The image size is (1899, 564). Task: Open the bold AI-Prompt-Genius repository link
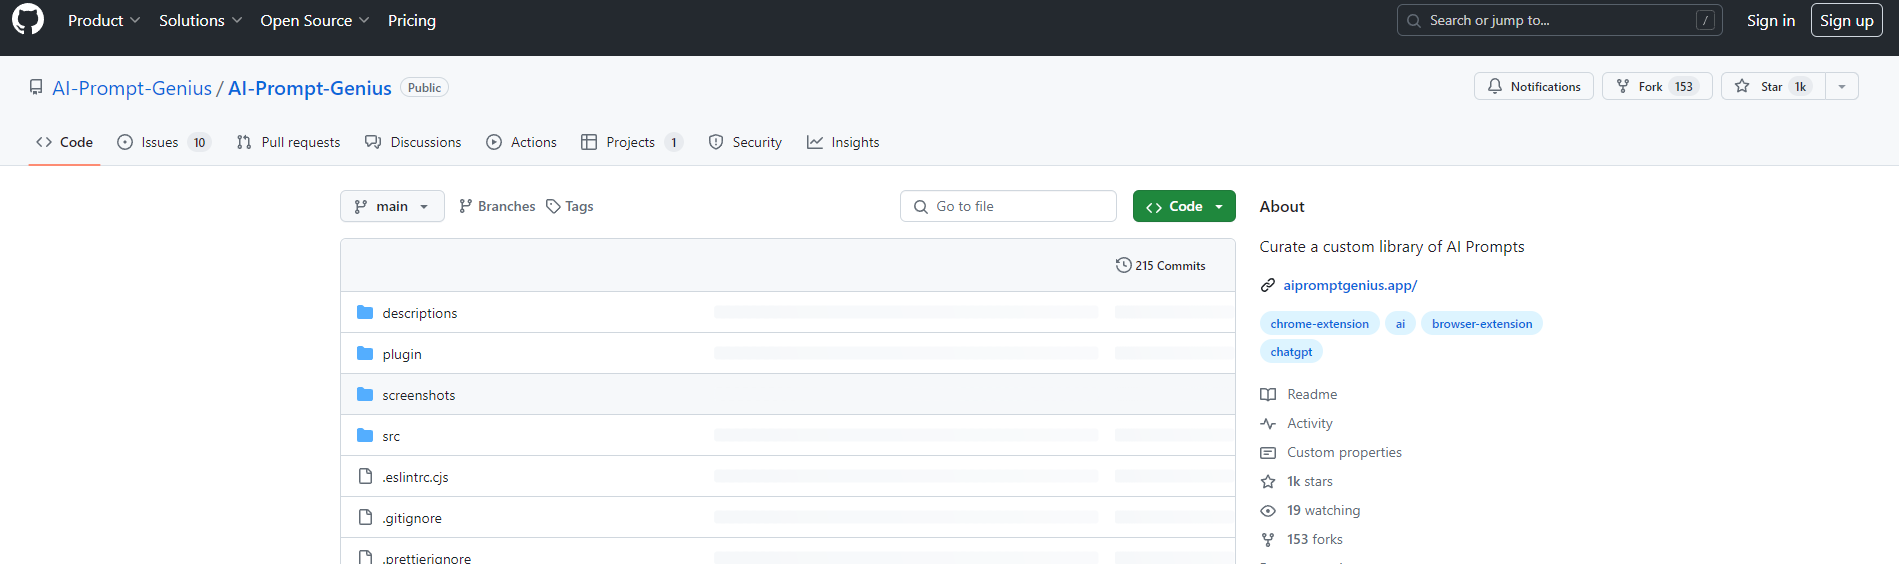(310, 88)
